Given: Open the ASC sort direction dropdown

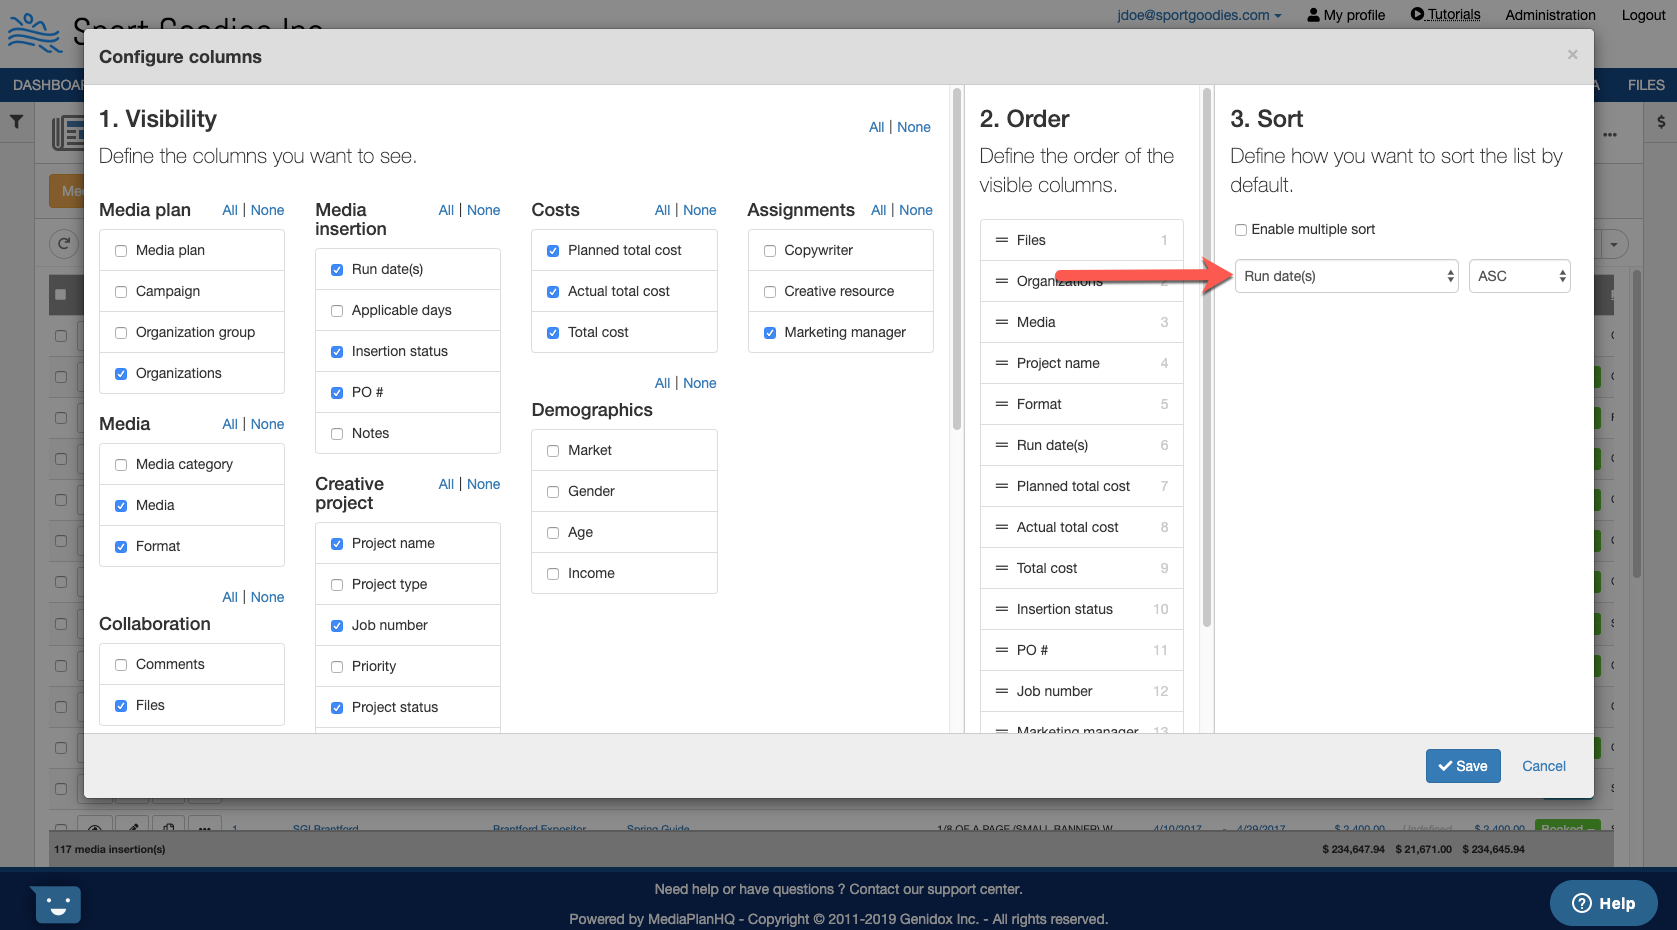Looking at the screenshot, I should tap(1519, 277).
